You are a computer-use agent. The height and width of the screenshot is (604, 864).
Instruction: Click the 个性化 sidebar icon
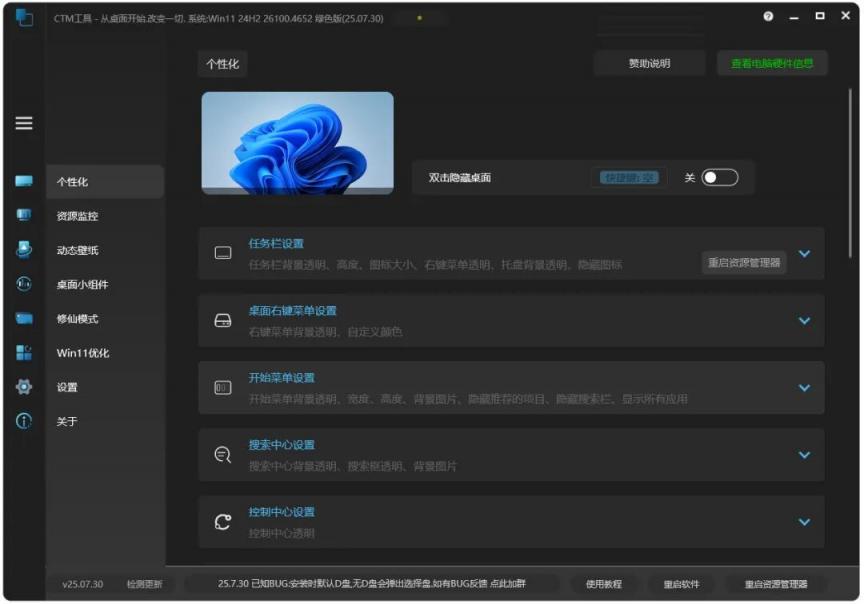[24, 182]
